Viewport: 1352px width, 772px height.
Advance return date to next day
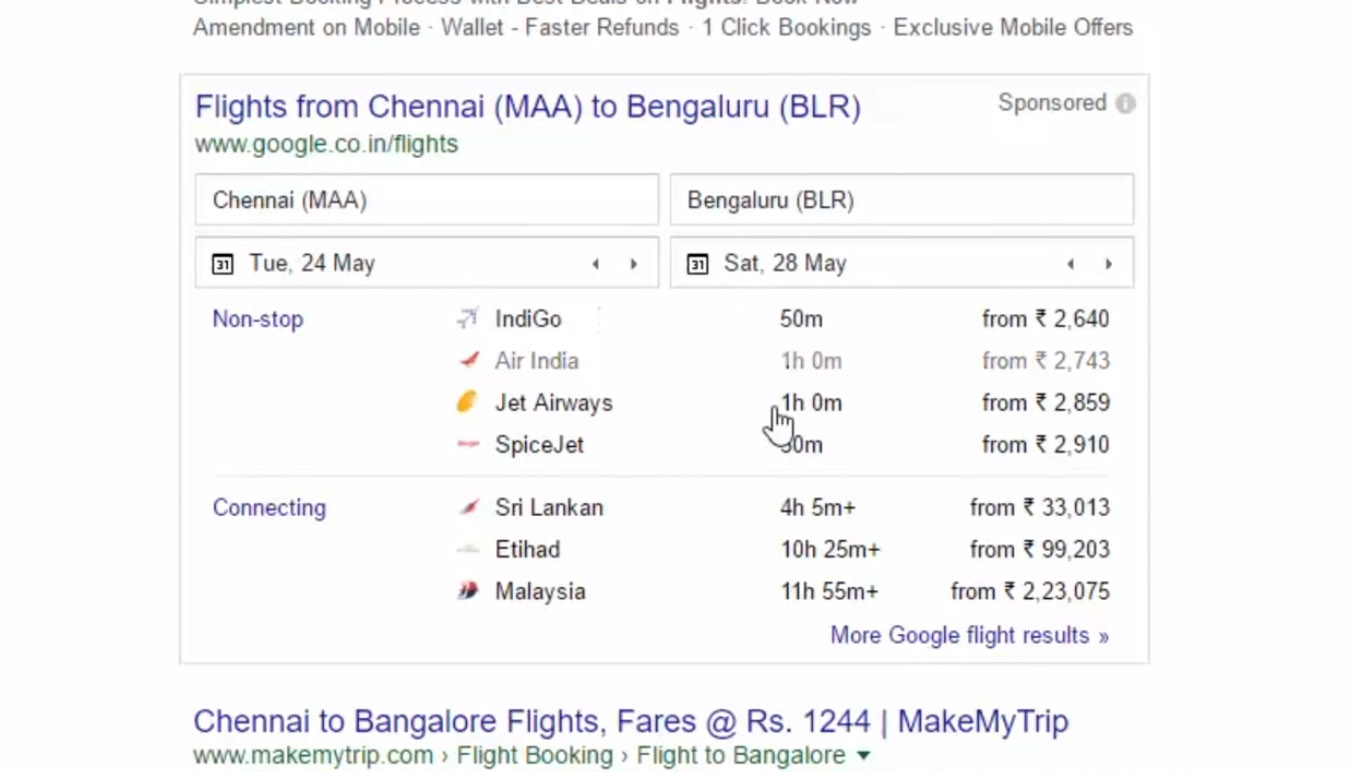click(1109, 264)
